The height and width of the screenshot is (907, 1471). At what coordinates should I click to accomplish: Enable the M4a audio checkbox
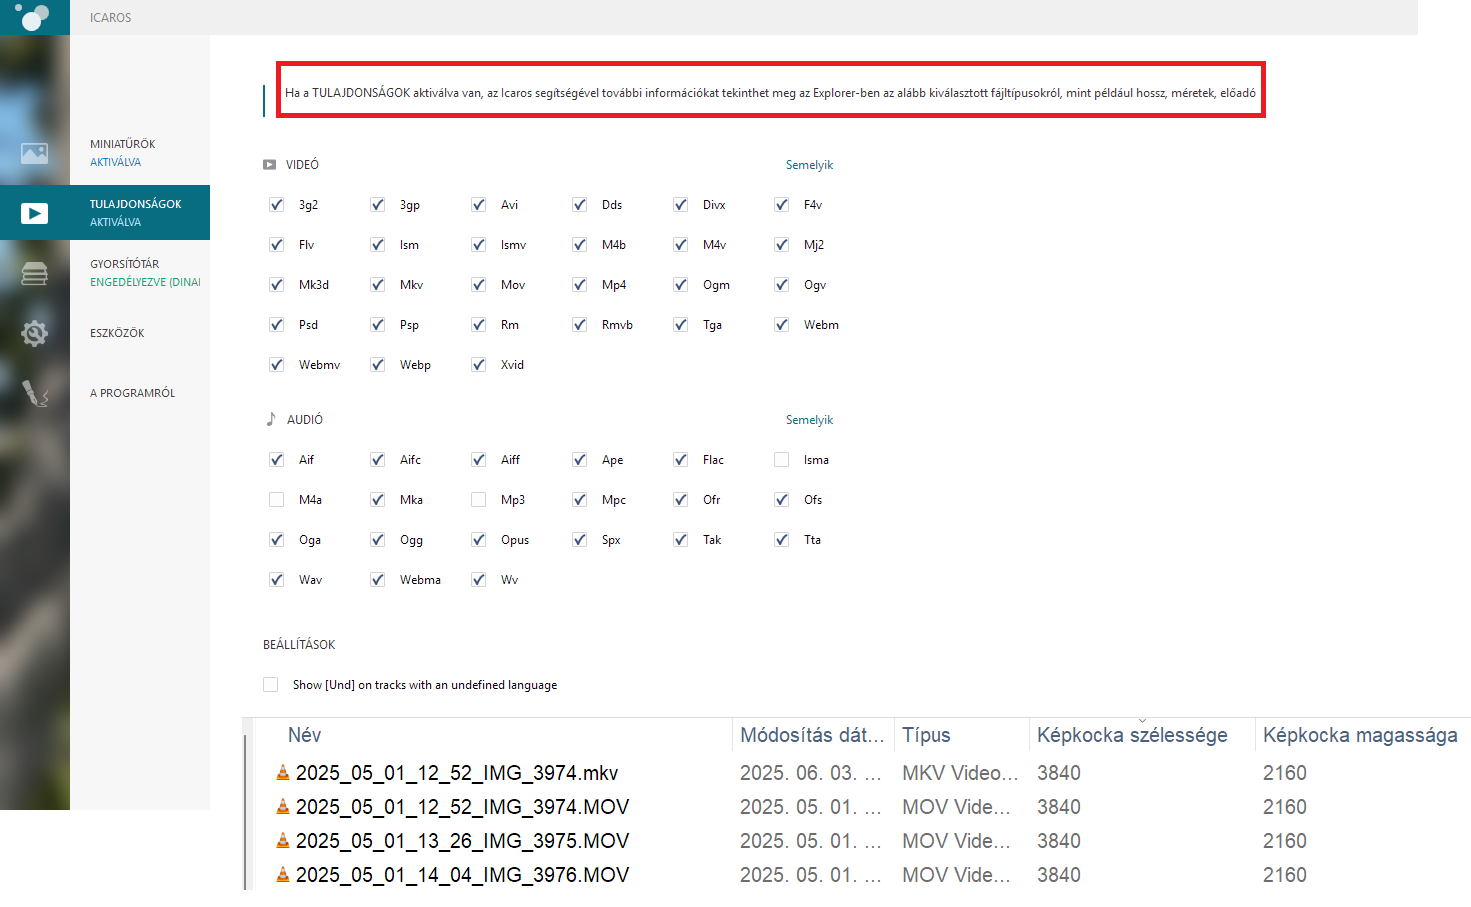(277, 500)
